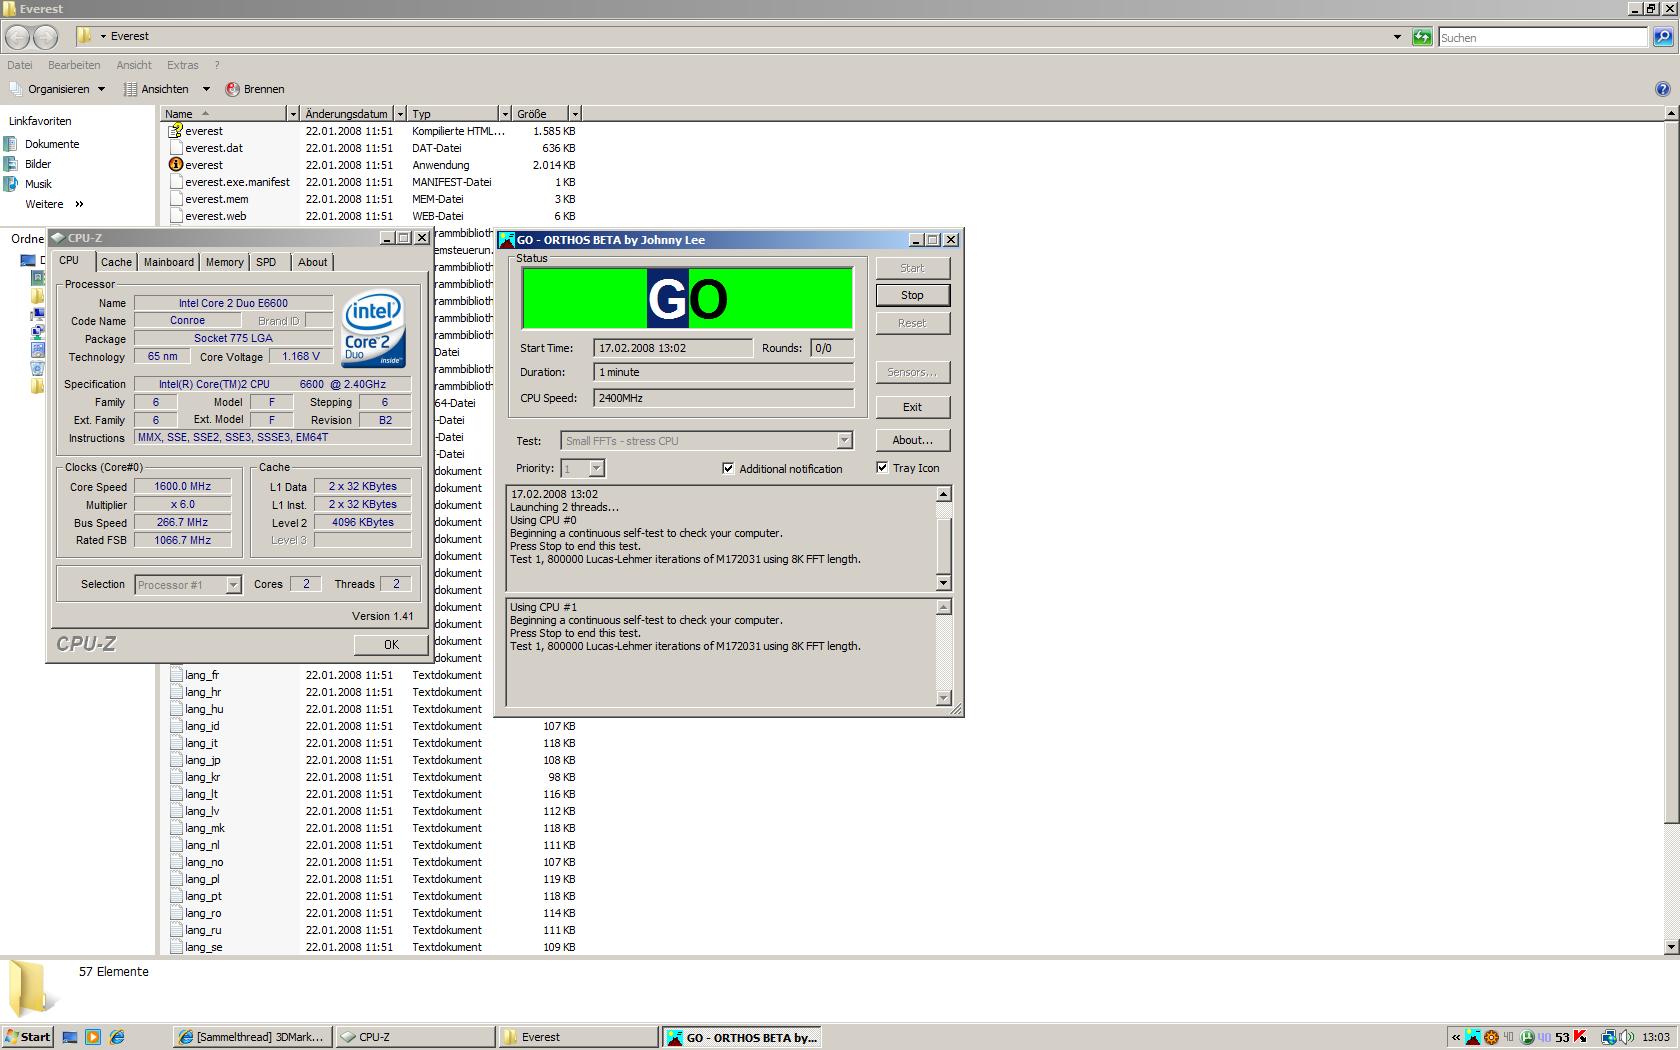Open Dokumente favorite link icon
Screen dimensions: 1680x1050
tap(11, 144)
